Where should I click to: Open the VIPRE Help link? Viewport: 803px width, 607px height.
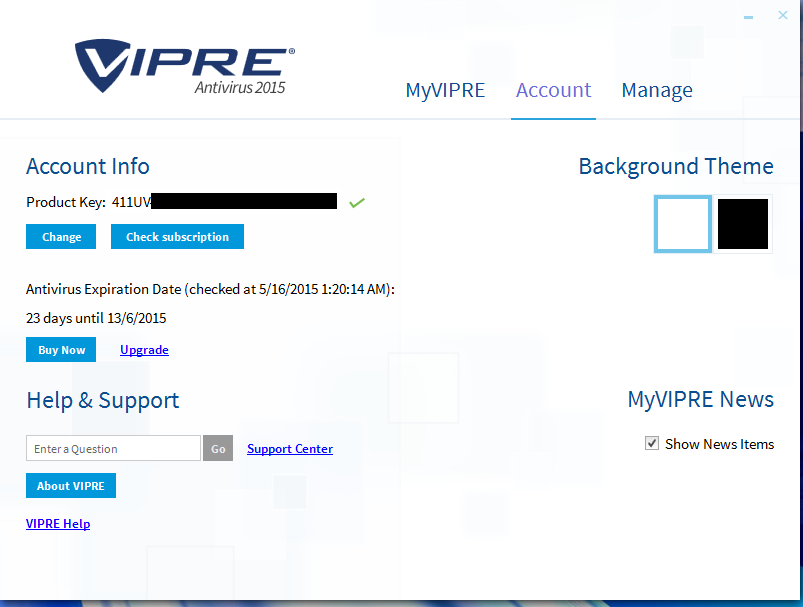click(58, 524)
